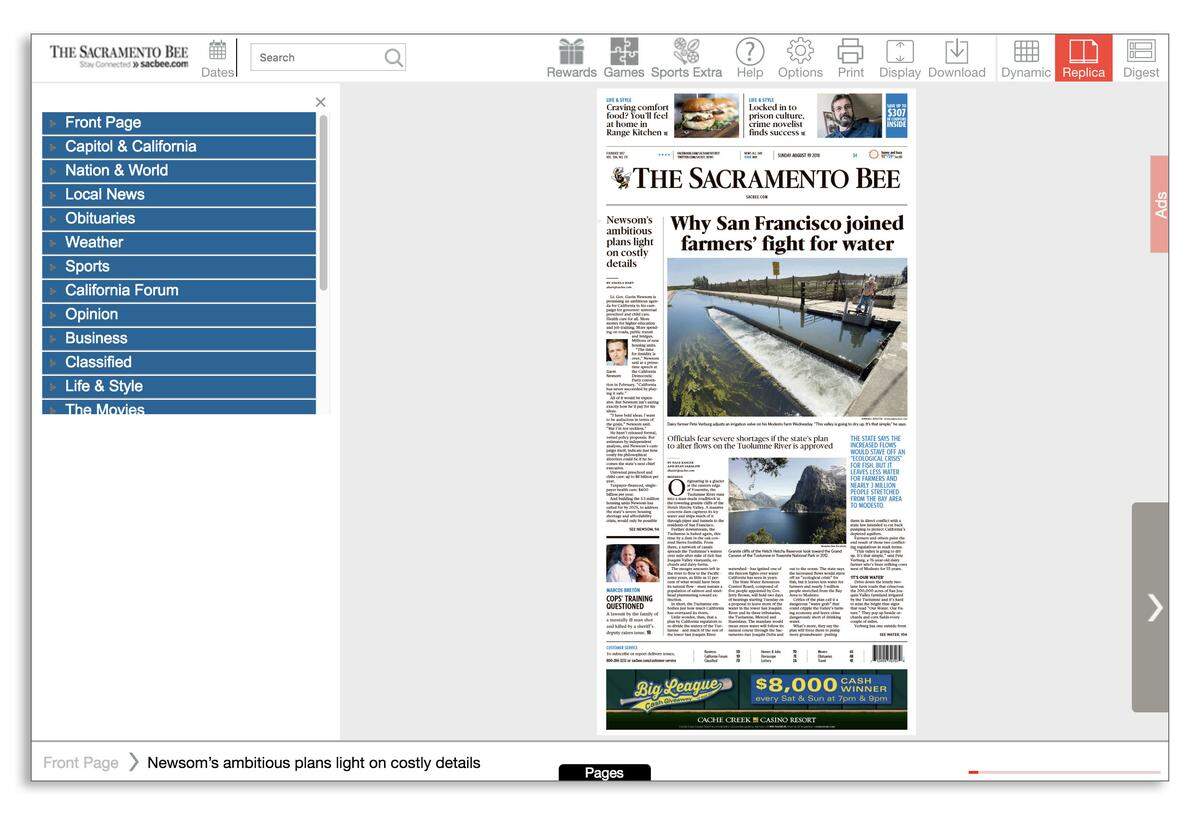Click the Hetch Hetchy reservoir photo
This screenshot has width=1200, height=815.
point(787,501)
